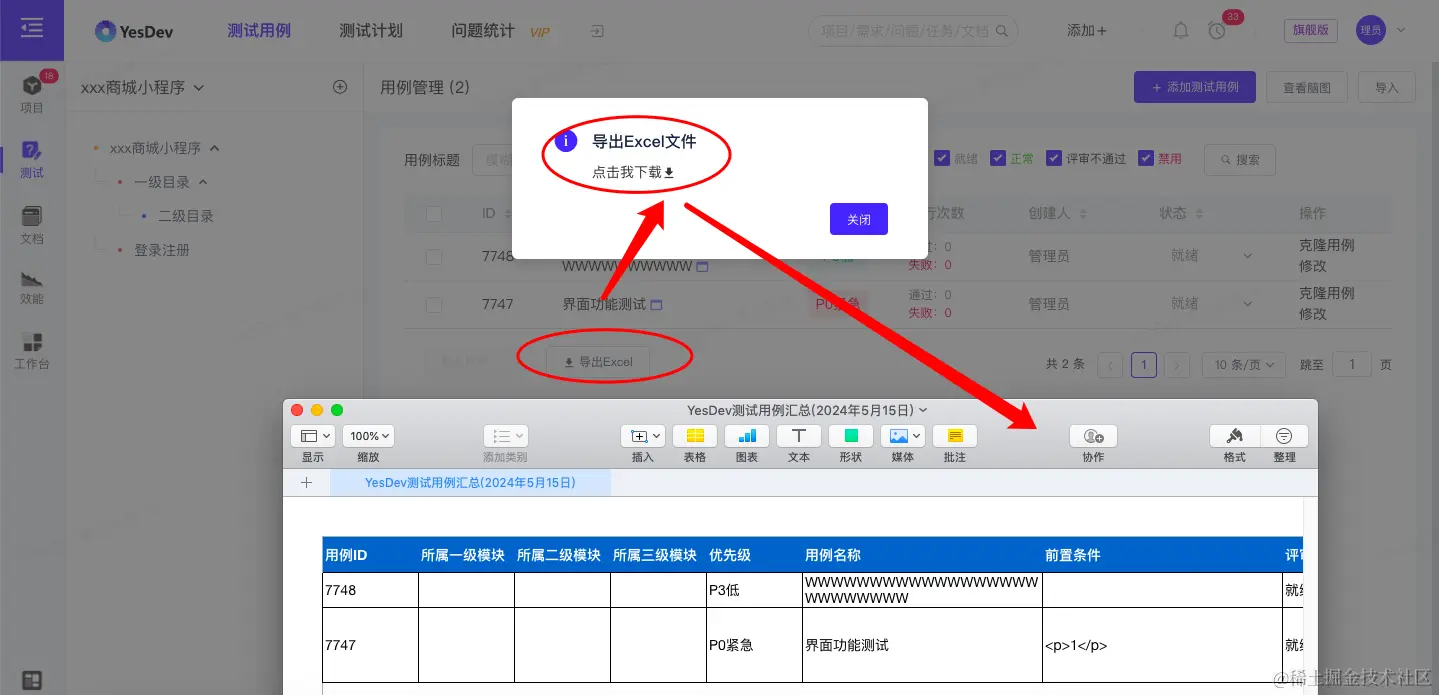Click the bottom-left sidebar layout icon

32,681
